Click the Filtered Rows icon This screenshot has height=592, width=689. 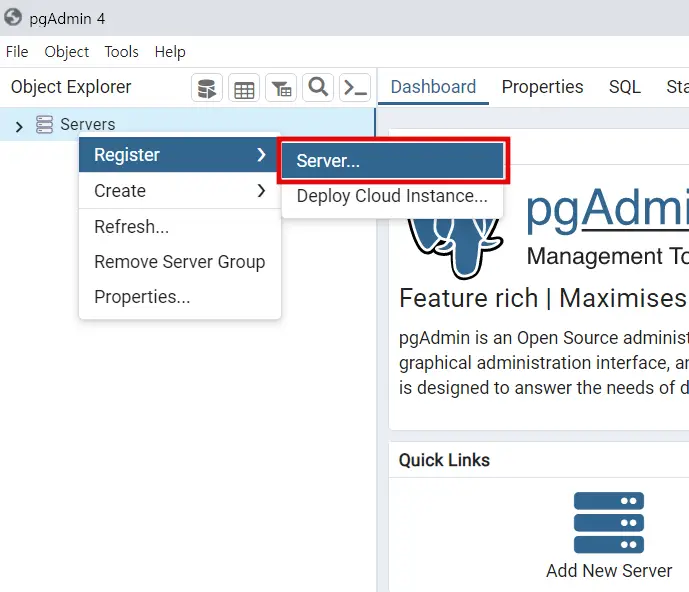coord(281,88)
